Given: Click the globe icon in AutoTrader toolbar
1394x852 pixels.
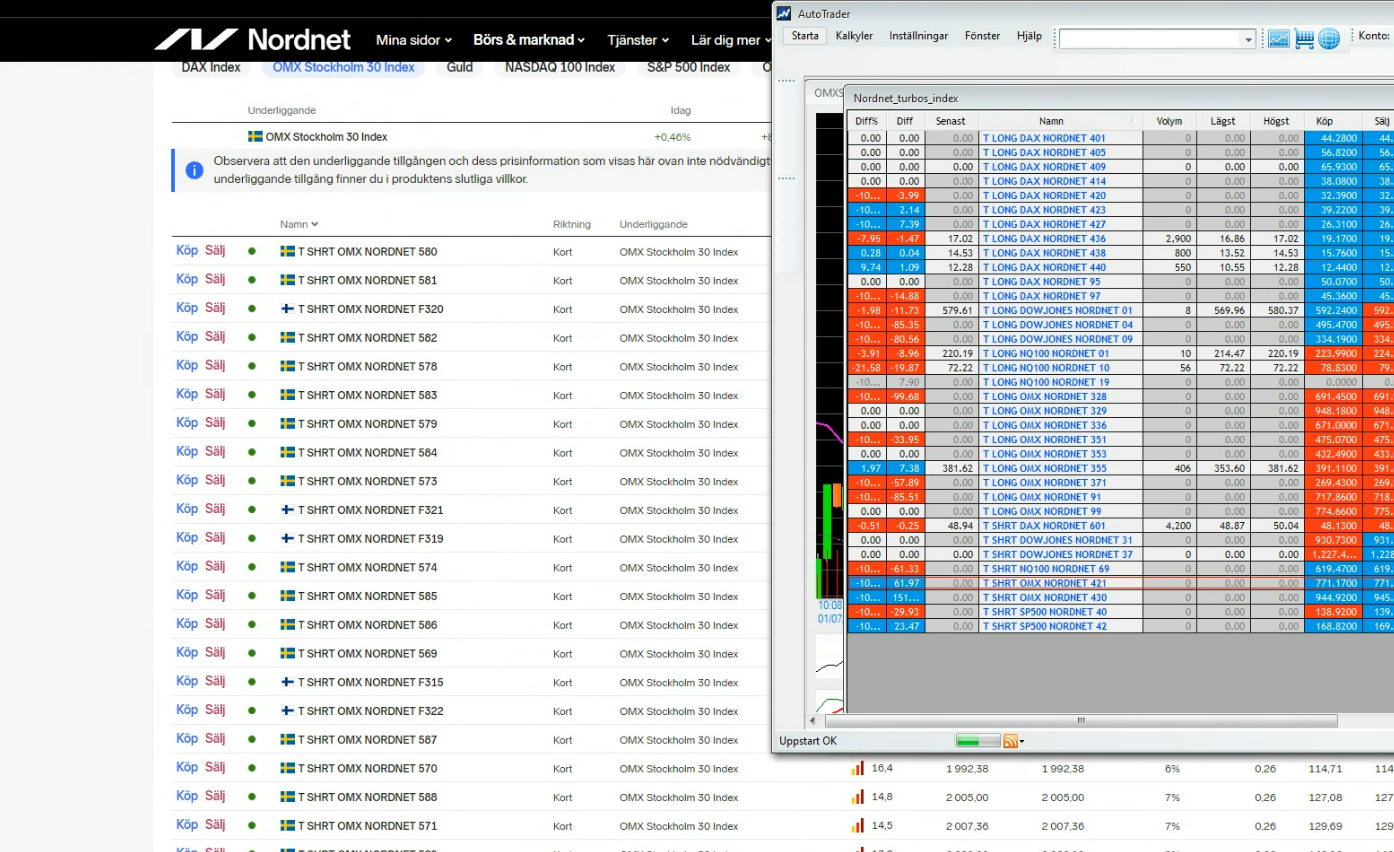Looking at the screenshot, I should 1329,39.
